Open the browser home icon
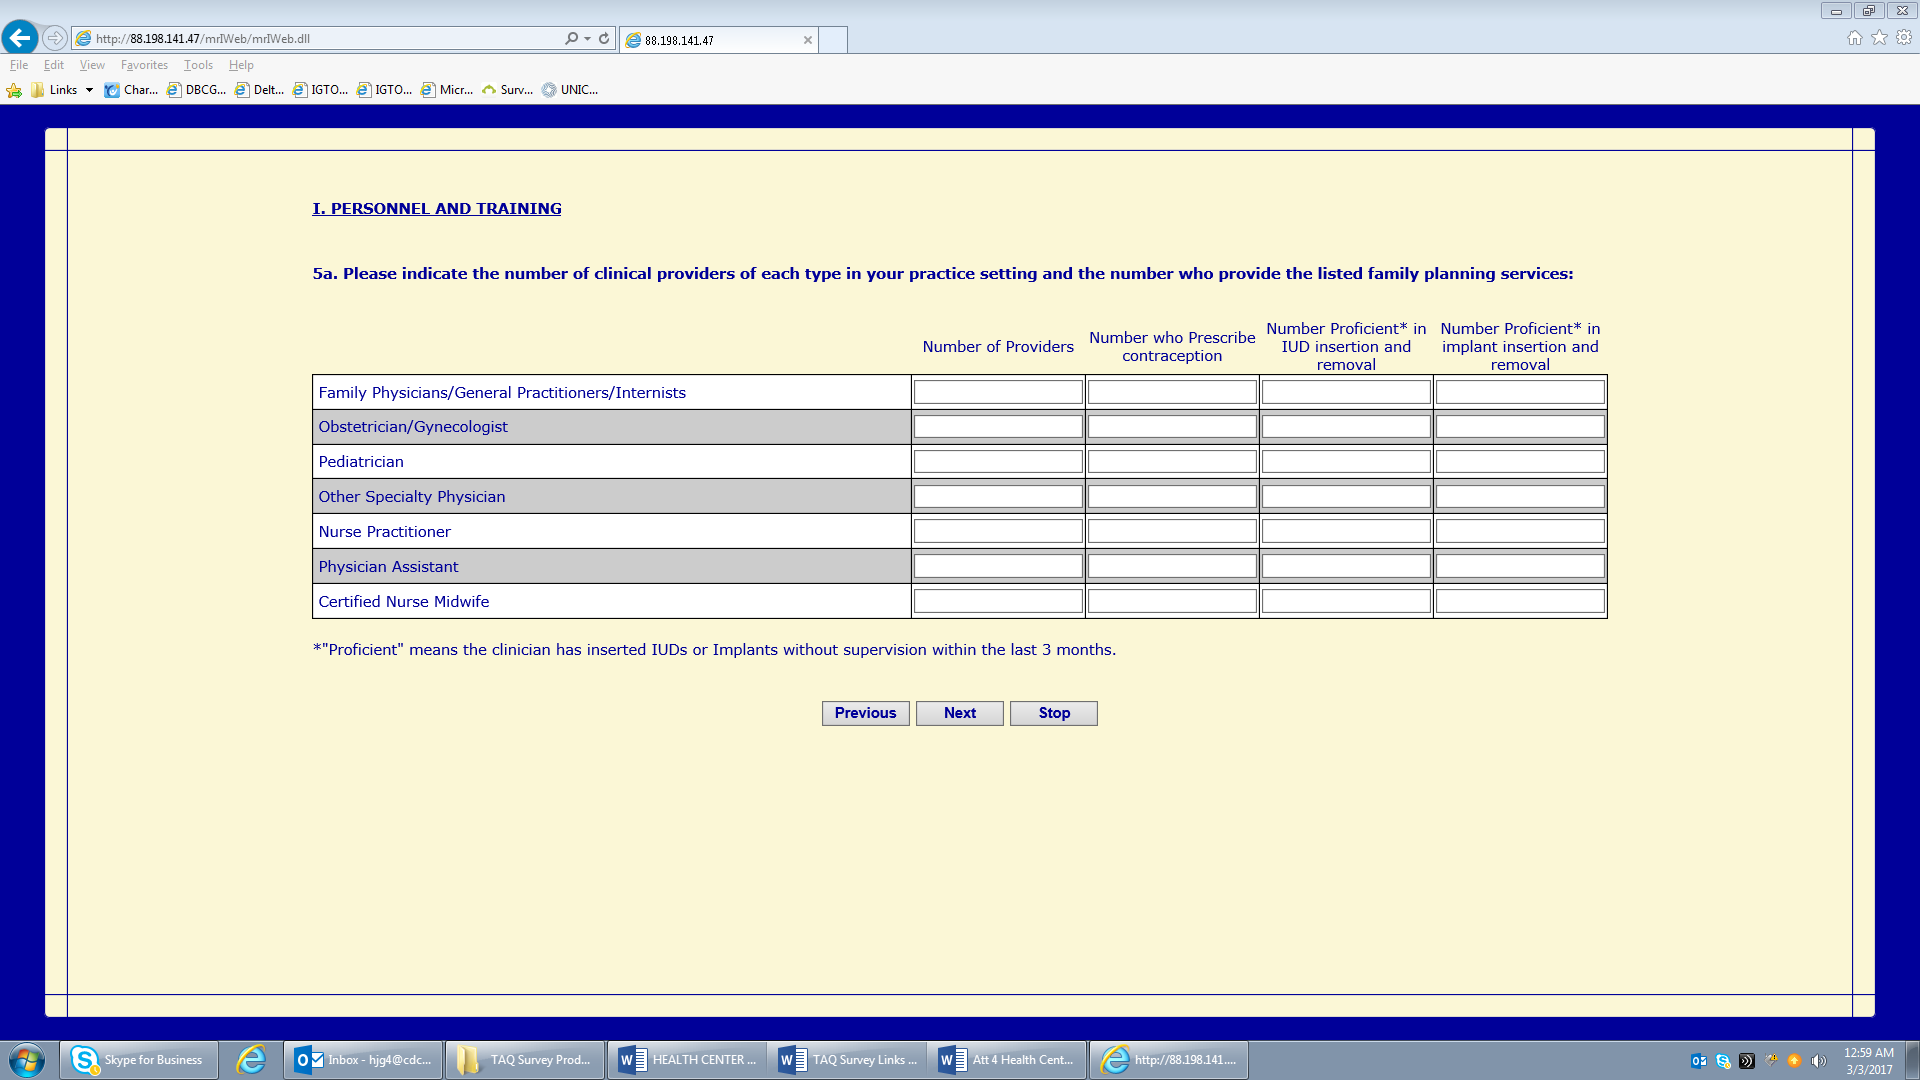This screenshot has height=1080, width=1920. 1854,38
